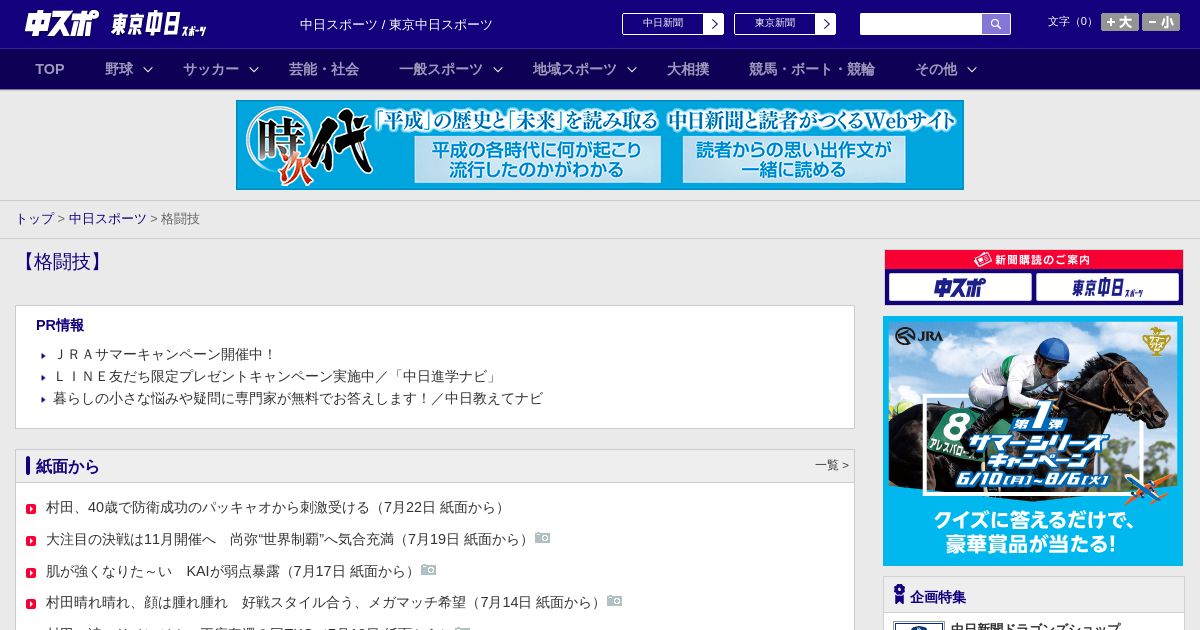The width and height of the screenshot is (1200, 630).
Task: Open the 中日新聞 header link button
Action: [673, 24]
